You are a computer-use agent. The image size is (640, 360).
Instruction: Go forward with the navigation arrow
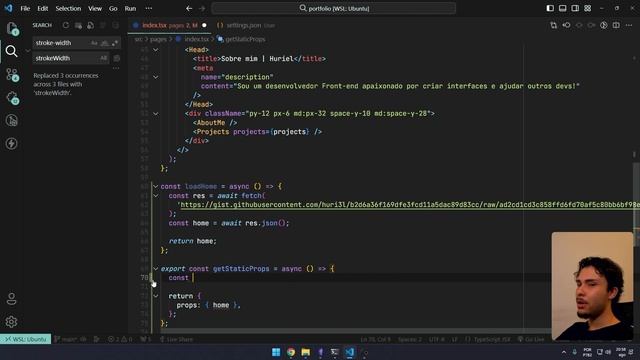pyautogui.click(x=202, y=8)
